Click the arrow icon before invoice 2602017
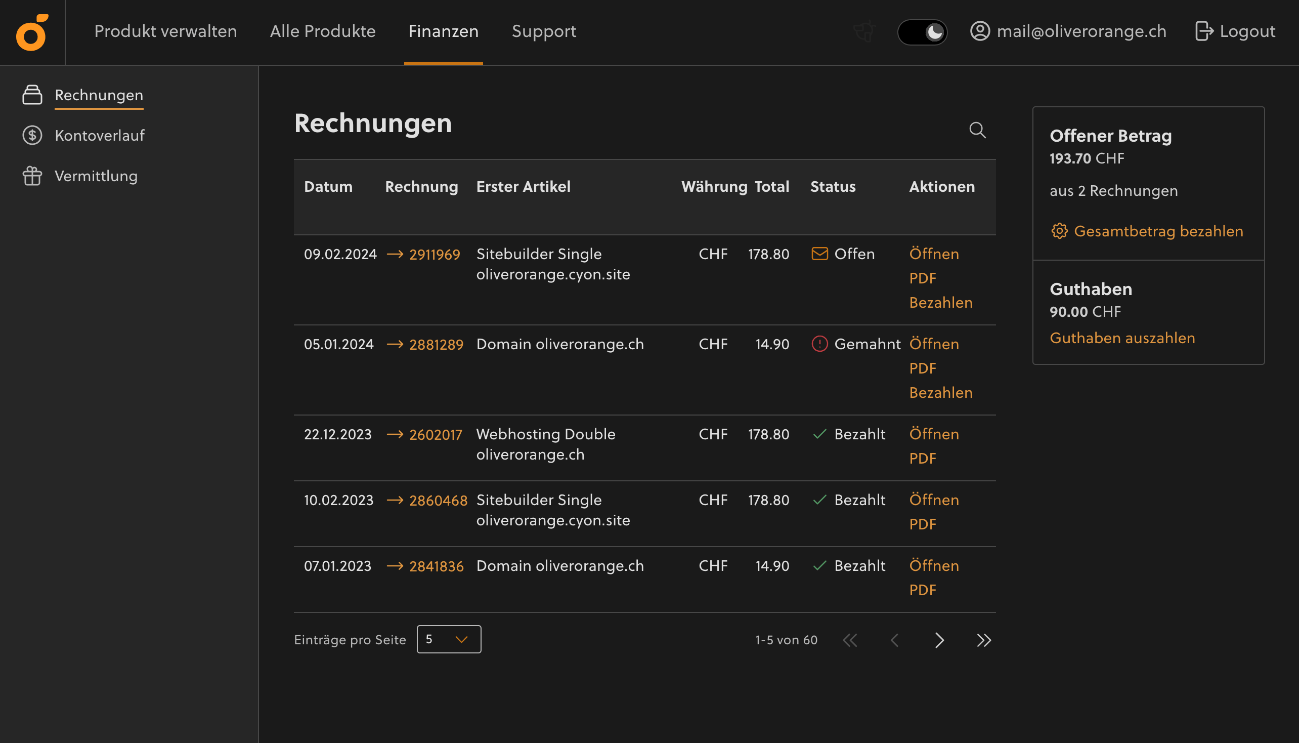The width and height of the screenshot is (1299, 743). (394, 434)
